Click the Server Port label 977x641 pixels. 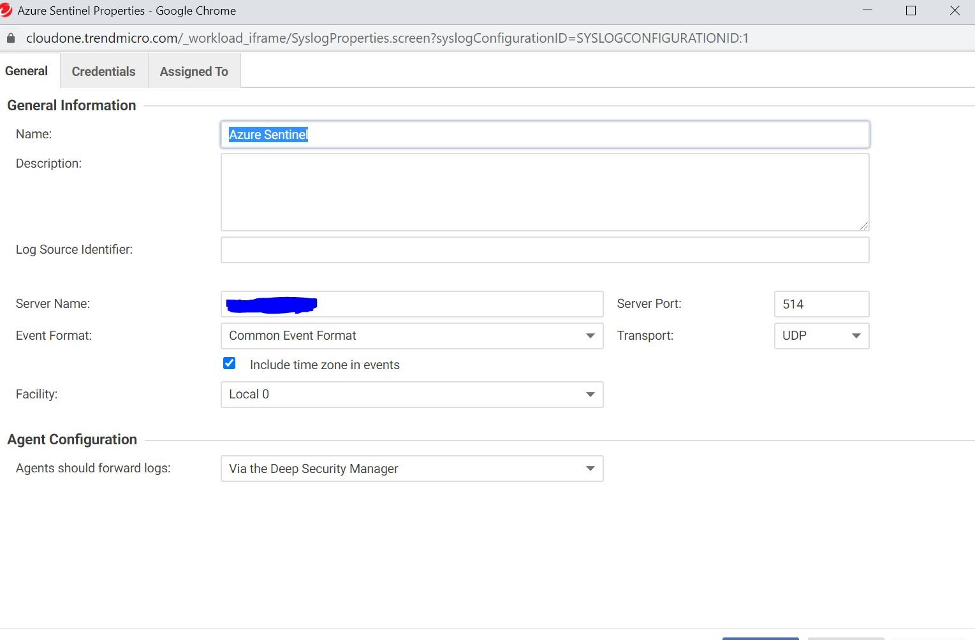tap(649, 304)
